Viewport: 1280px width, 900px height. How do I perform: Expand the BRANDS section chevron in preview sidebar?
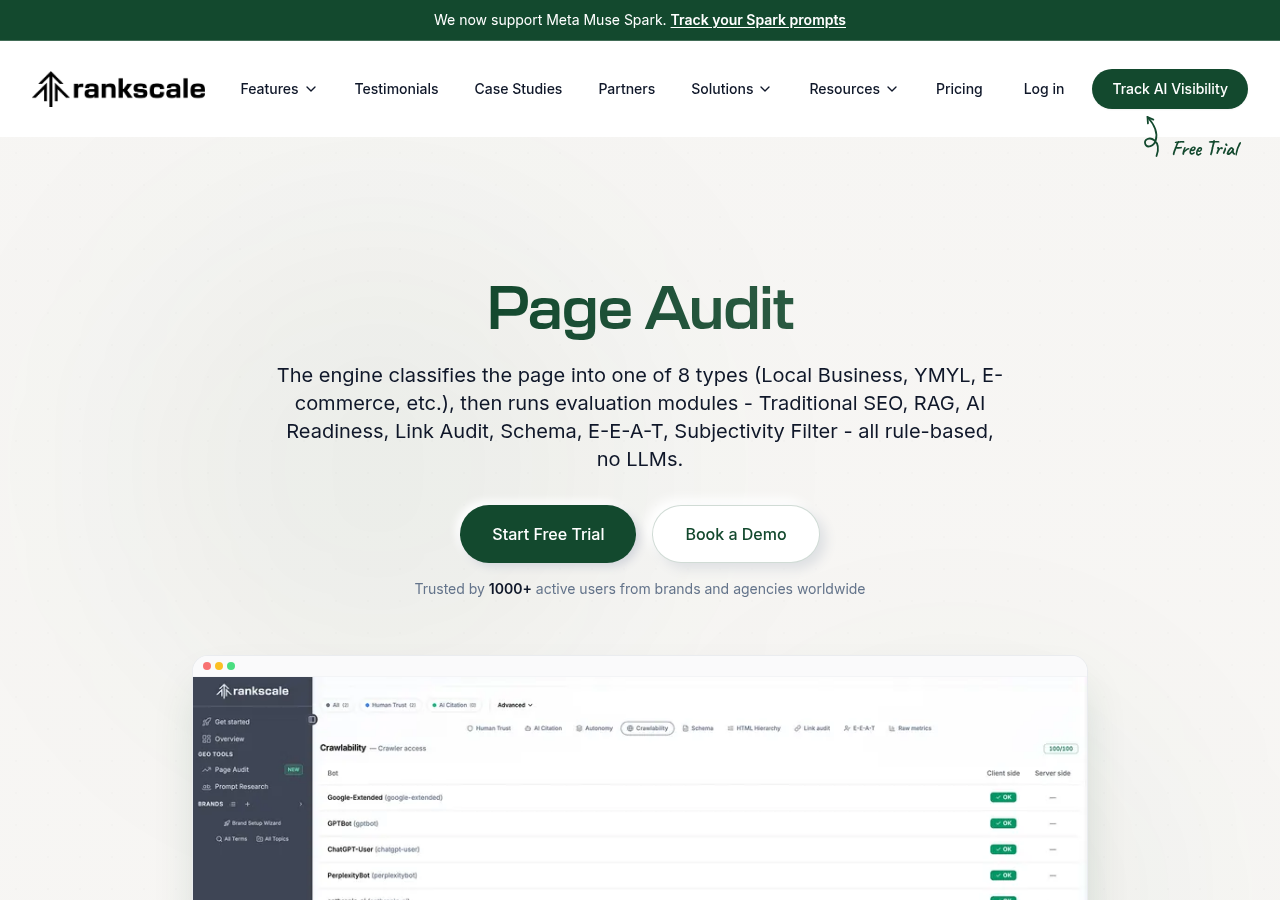point(300,804)
